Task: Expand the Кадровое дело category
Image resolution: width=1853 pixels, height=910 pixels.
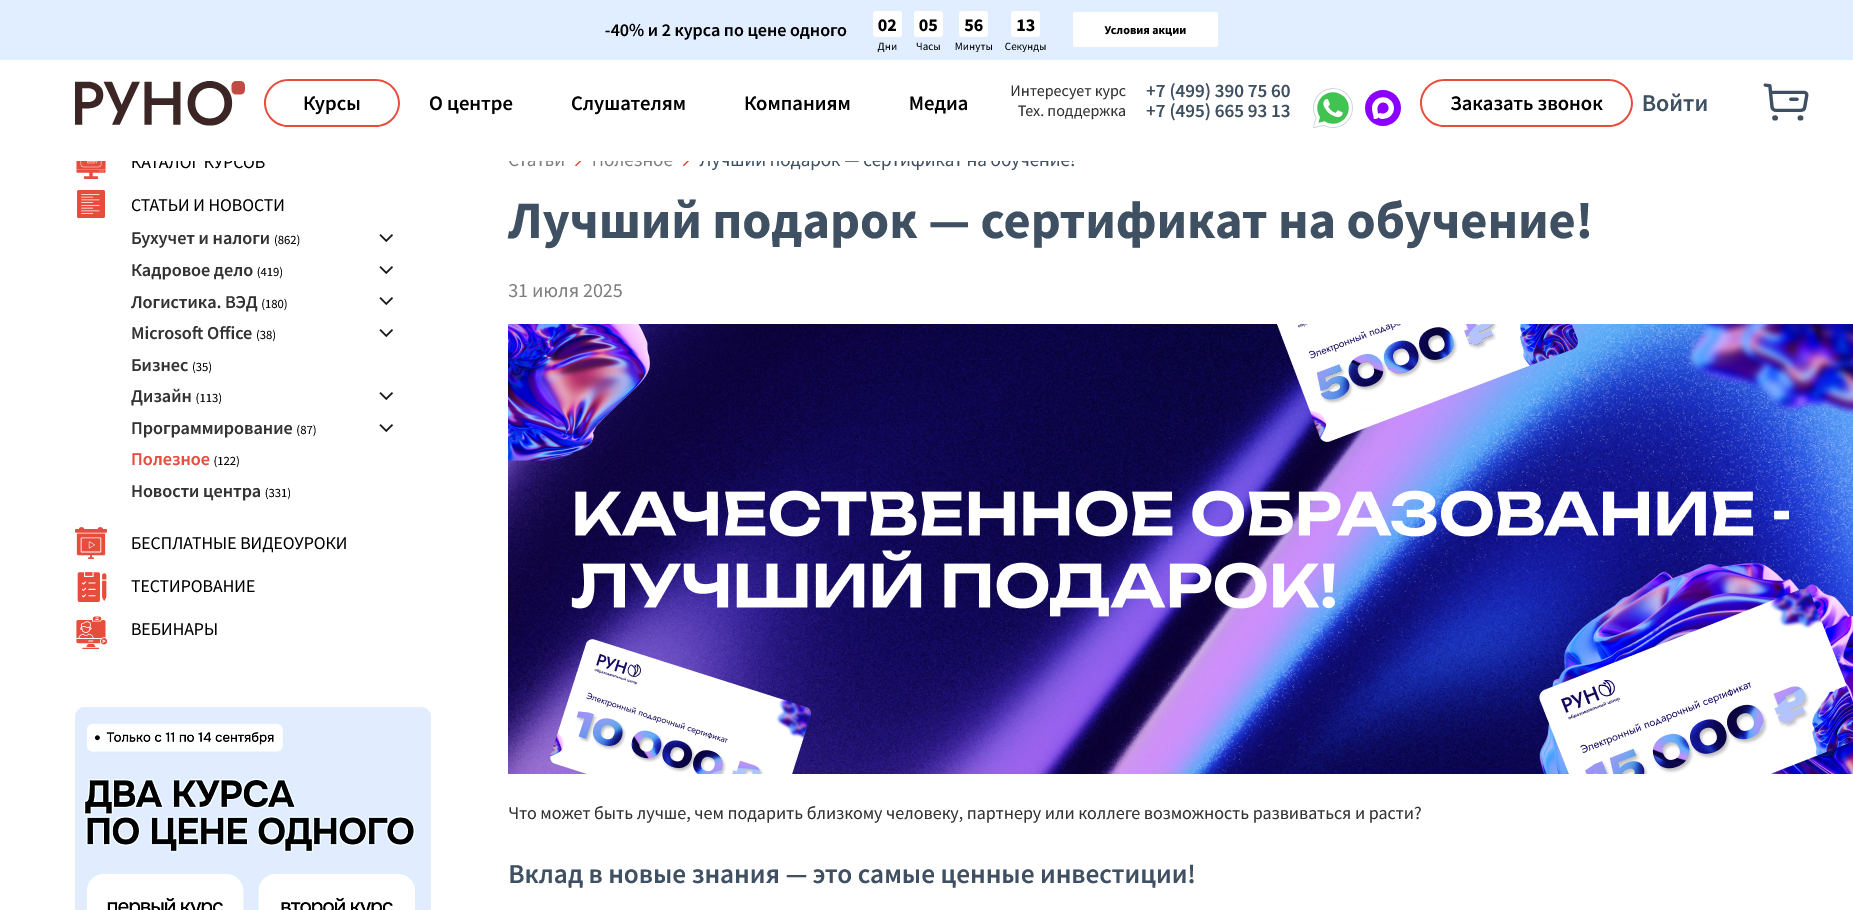Action: (x=386, y=270)
